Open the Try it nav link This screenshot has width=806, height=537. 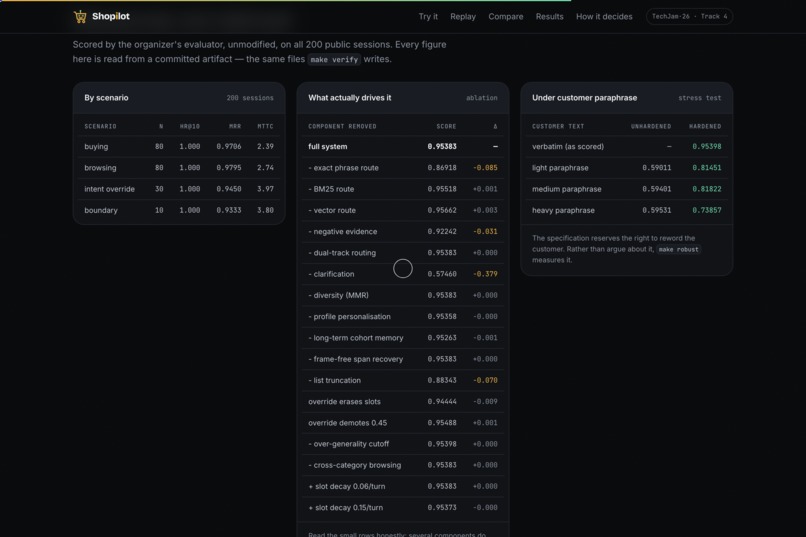(428, 16)
